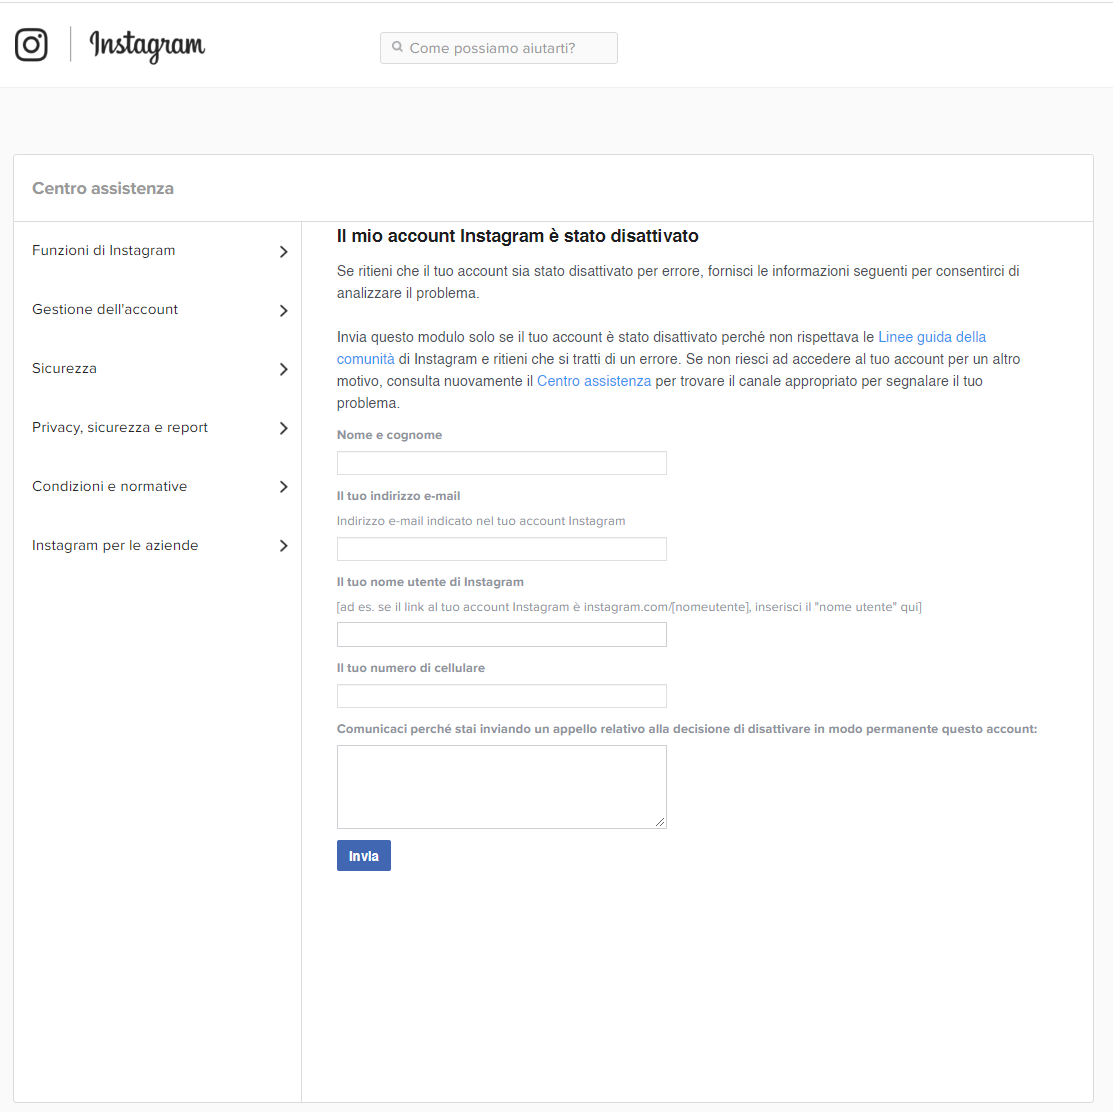The width and height of the screenshot is (1113, 1112).
Task: Expand Condizioni e normative chevron
Action: click(284, 487)
